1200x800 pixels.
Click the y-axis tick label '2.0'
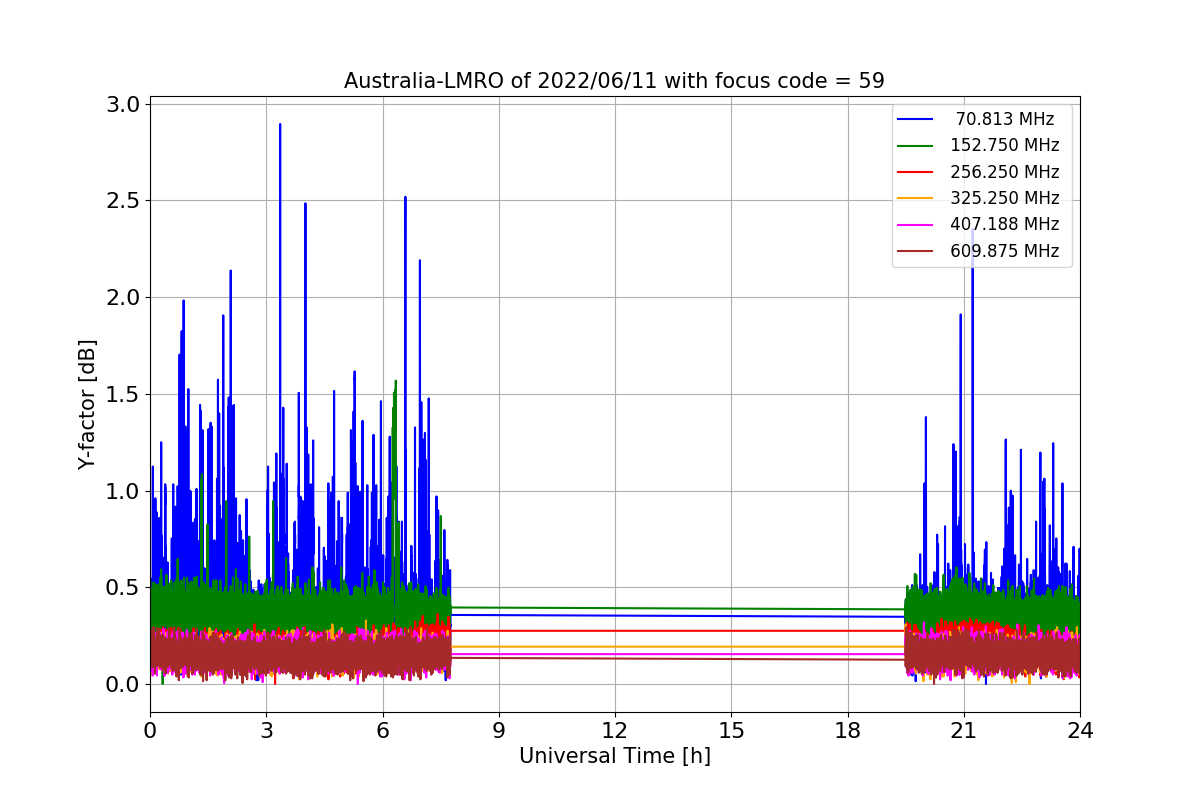pyautogui.click(x=123, y=298)
